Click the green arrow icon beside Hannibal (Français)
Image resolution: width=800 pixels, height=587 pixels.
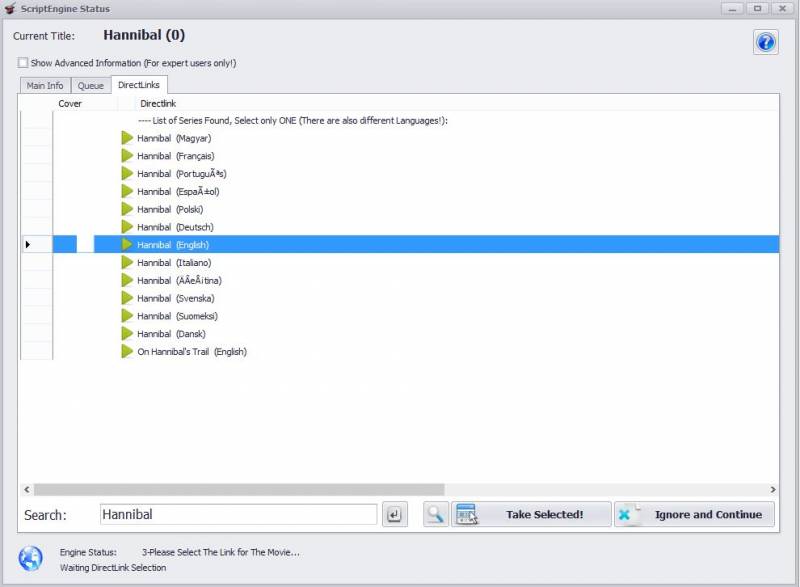[x=127, y=156]
